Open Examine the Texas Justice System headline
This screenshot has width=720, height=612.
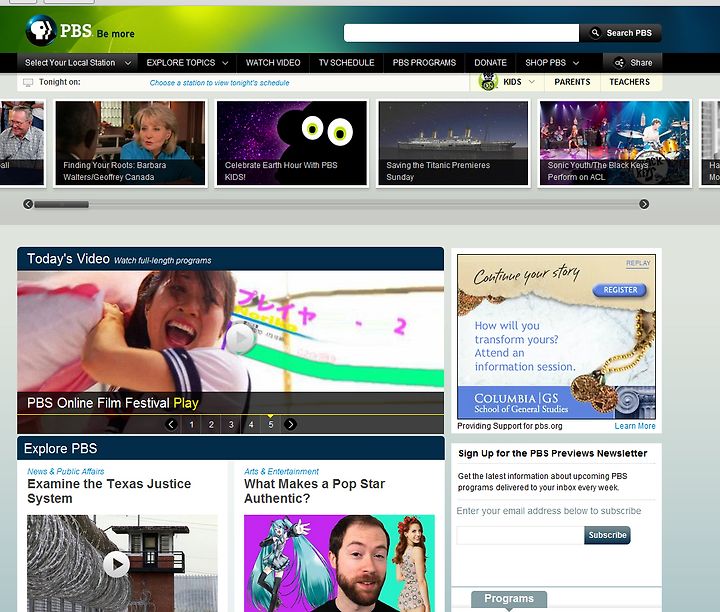109,491
